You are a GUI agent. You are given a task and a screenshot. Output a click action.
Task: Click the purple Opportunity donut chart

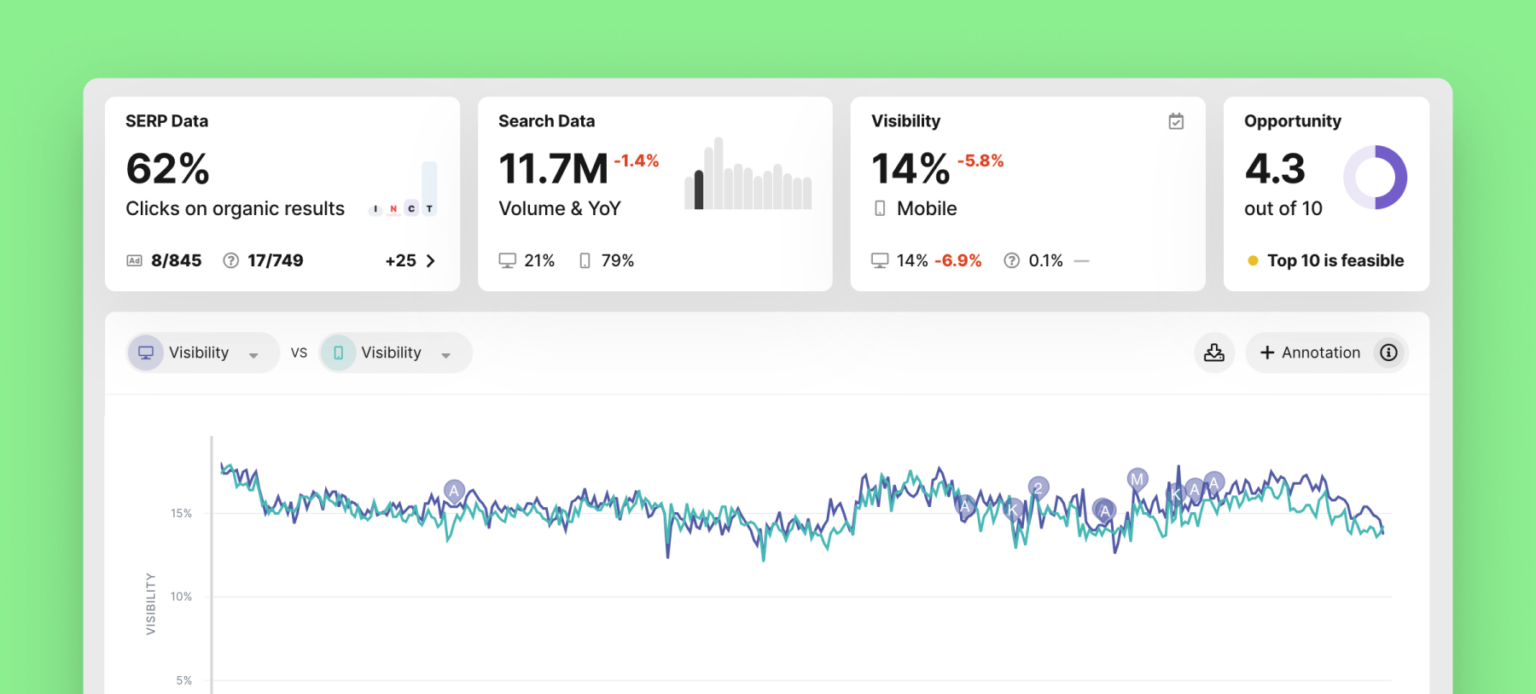1377,177
